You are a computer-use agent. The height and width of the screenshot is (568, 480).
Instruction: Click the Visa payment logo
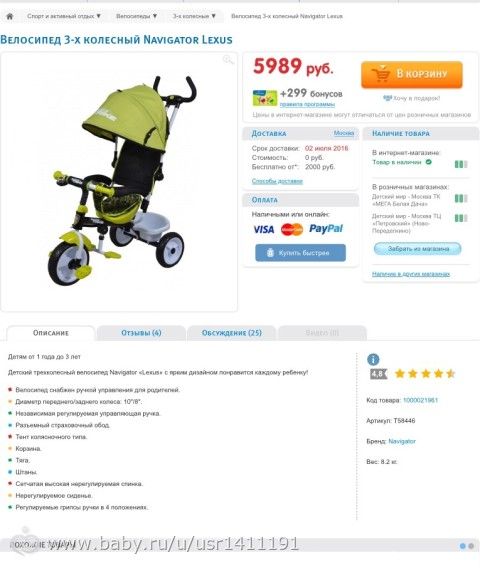pyautogui.click(x=263, y=229)
